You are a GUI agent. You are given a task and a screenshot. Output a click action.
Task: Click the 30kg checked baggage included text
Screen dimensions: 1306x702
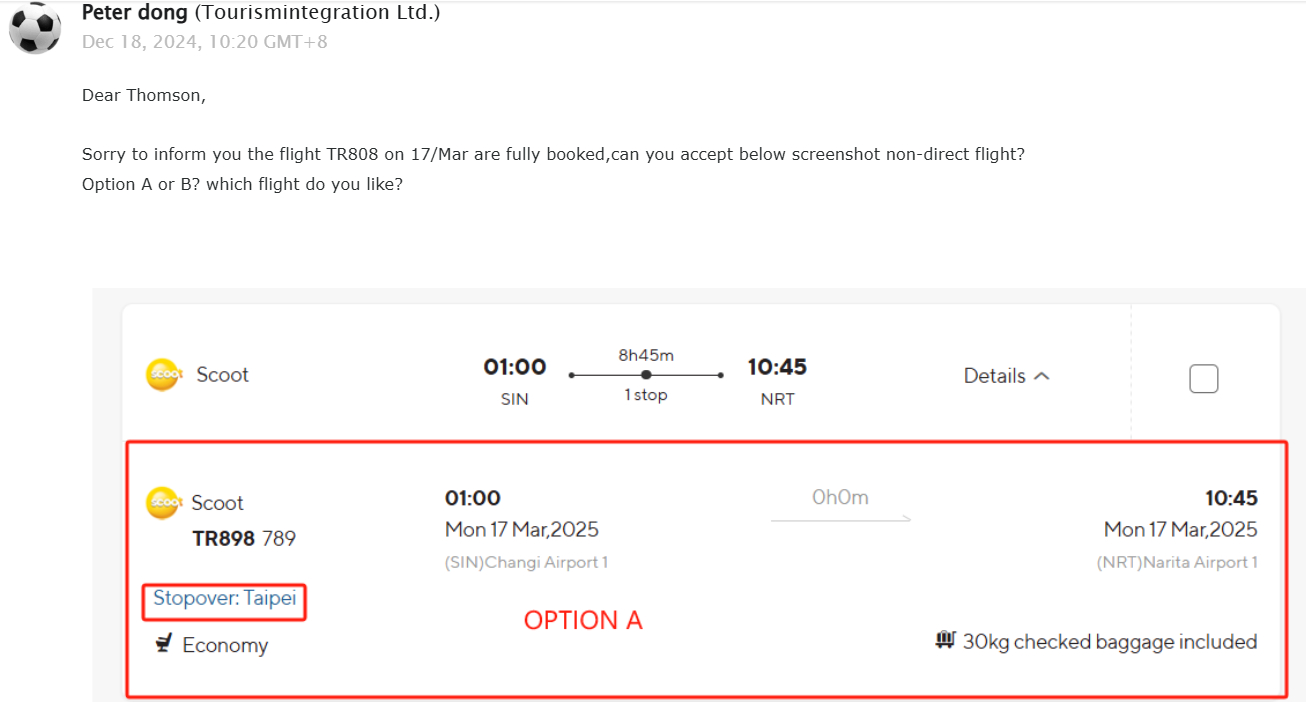pos(1109,642)
